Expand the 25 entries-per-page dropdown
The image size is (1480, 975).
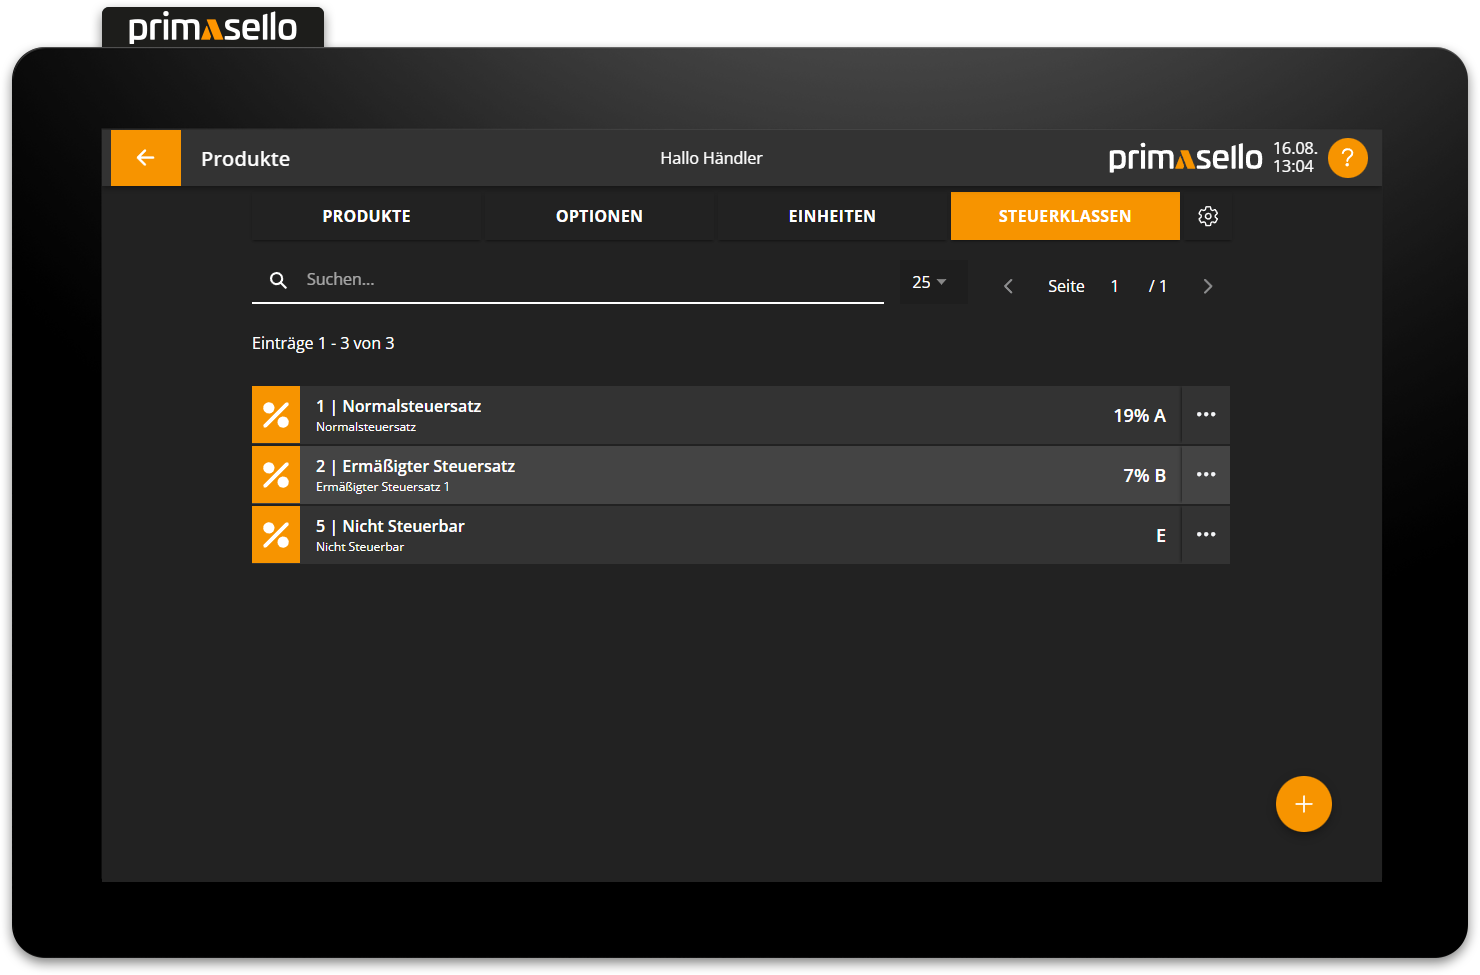click(x=930, y=282)
